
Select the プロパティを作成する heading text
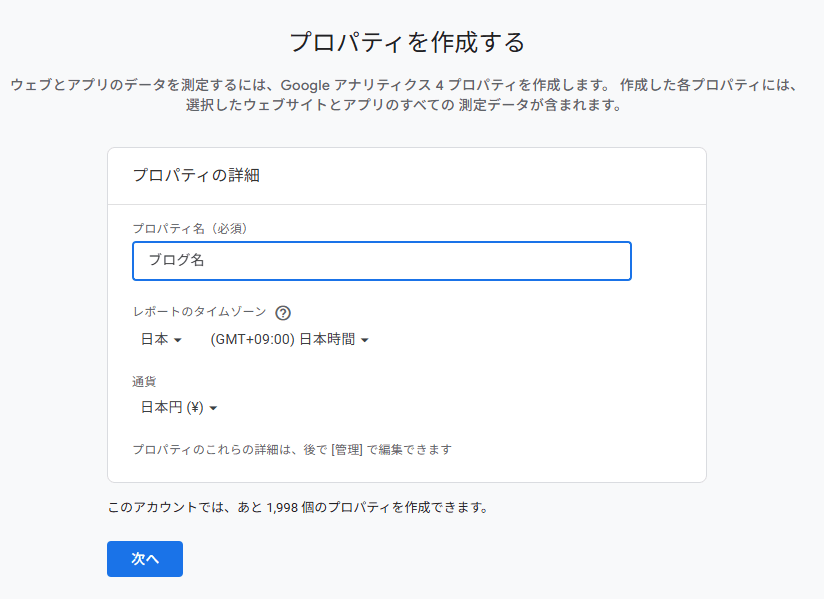pos(407,42)
